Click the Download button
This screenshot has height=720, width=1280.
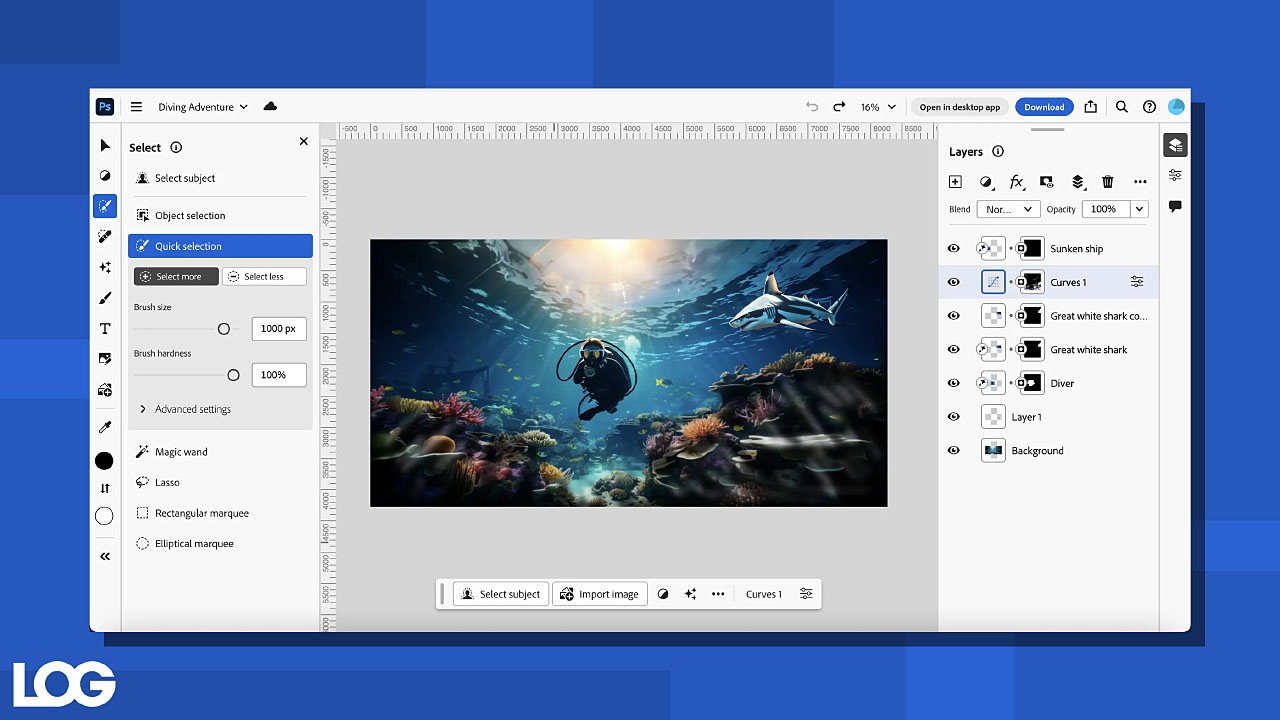tap(1044, 107)
